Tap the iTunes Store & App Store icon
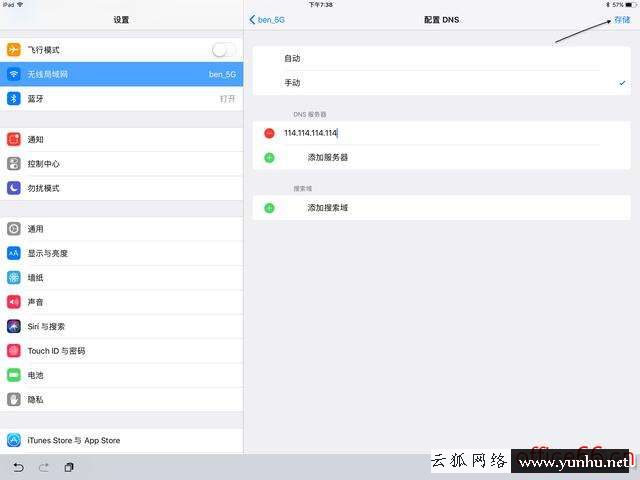 coord(13,440)
